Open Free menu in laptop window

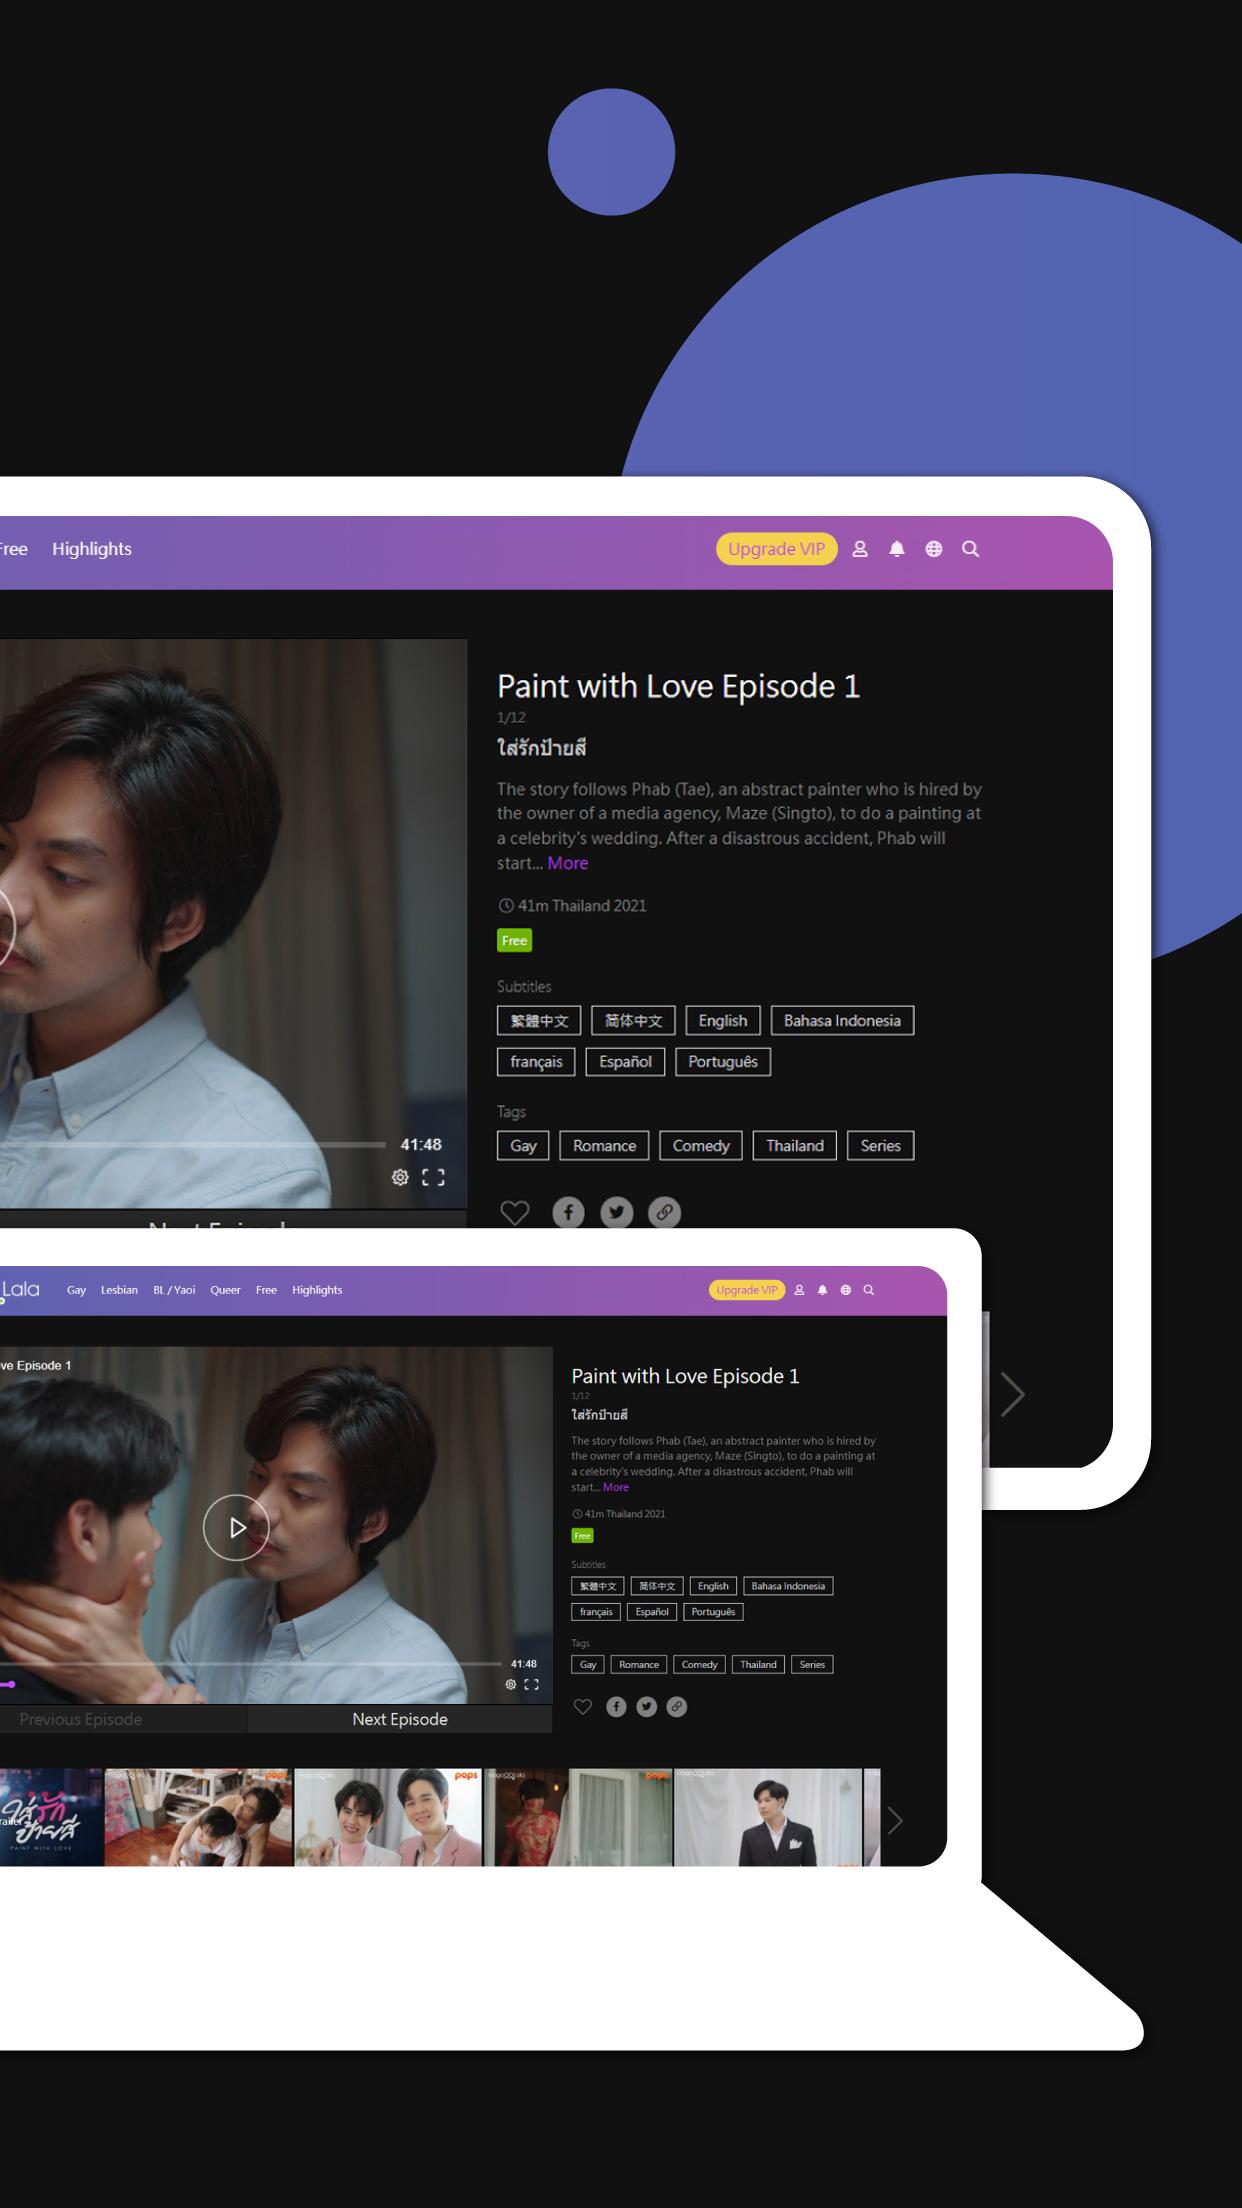click(266, 1290)
